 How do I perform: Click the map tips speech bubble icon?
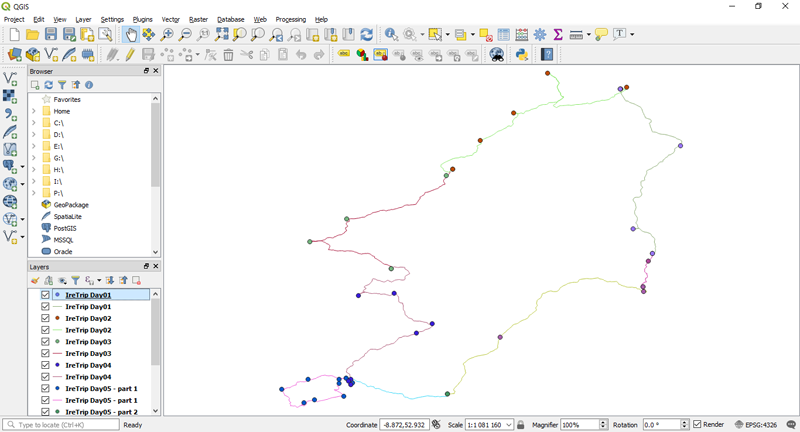point(601,34)
